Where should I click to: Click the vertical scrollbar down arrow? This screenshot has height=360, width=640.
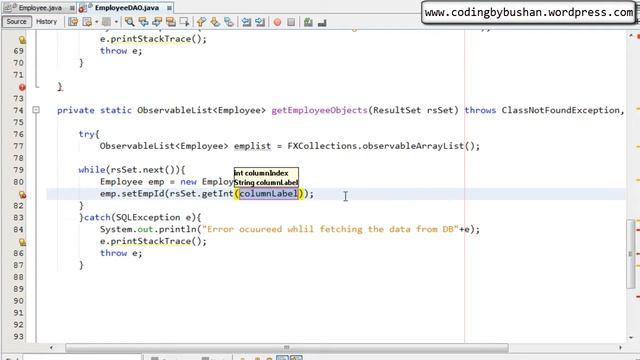[631, 338]
